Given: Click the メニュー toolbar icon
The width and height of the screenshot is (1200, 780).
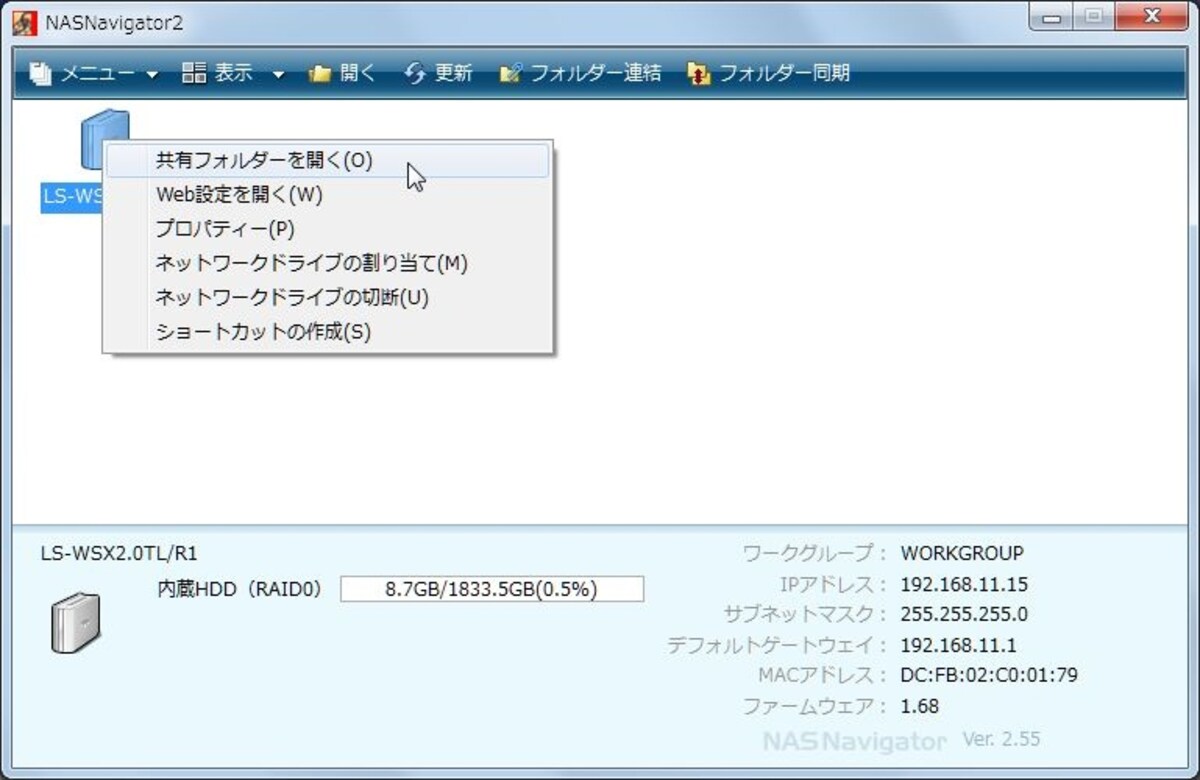Looking at the screenshot, I should click(40, 73).
